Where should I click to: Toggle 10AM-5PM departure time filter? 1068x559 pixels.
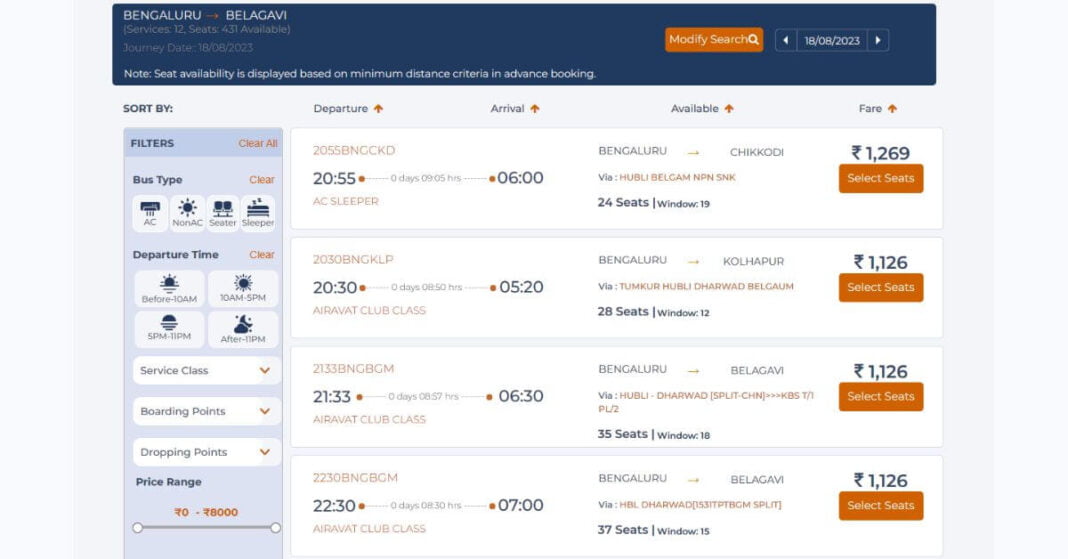[243, 289]
